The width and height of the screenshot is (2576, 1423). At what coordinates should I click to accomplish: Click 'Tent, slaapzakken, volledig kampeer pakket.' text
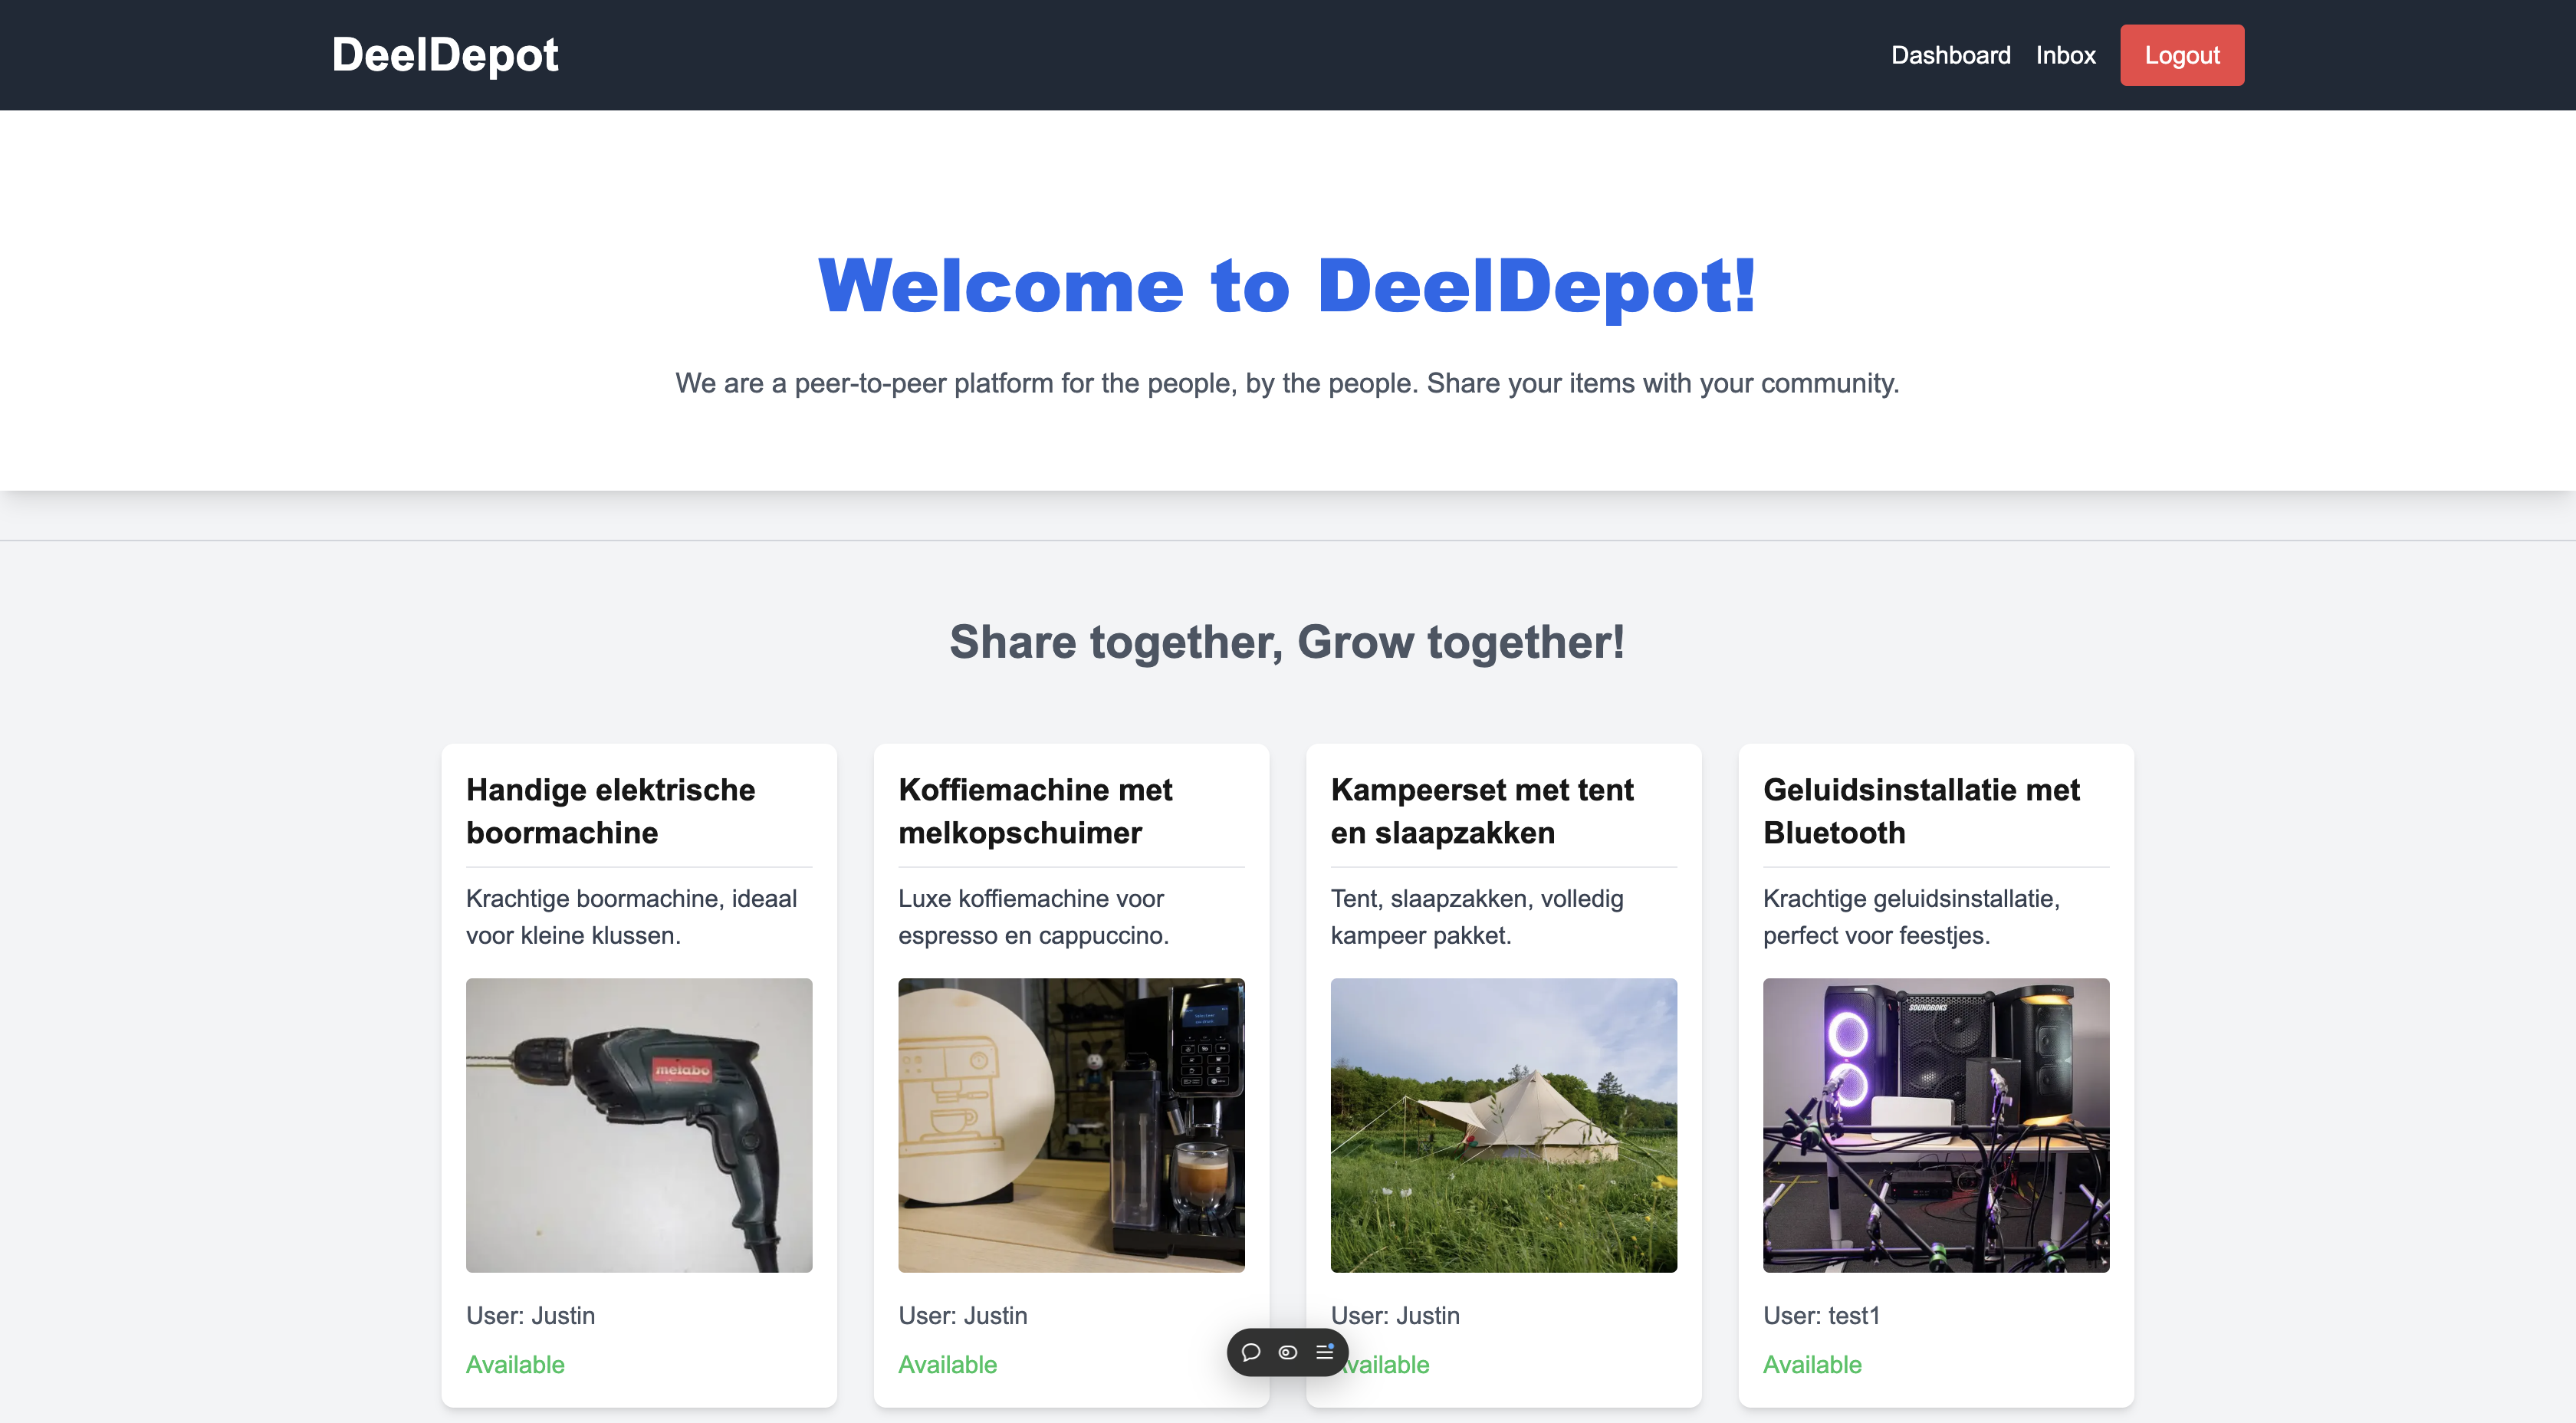(x=1477, y=917)
